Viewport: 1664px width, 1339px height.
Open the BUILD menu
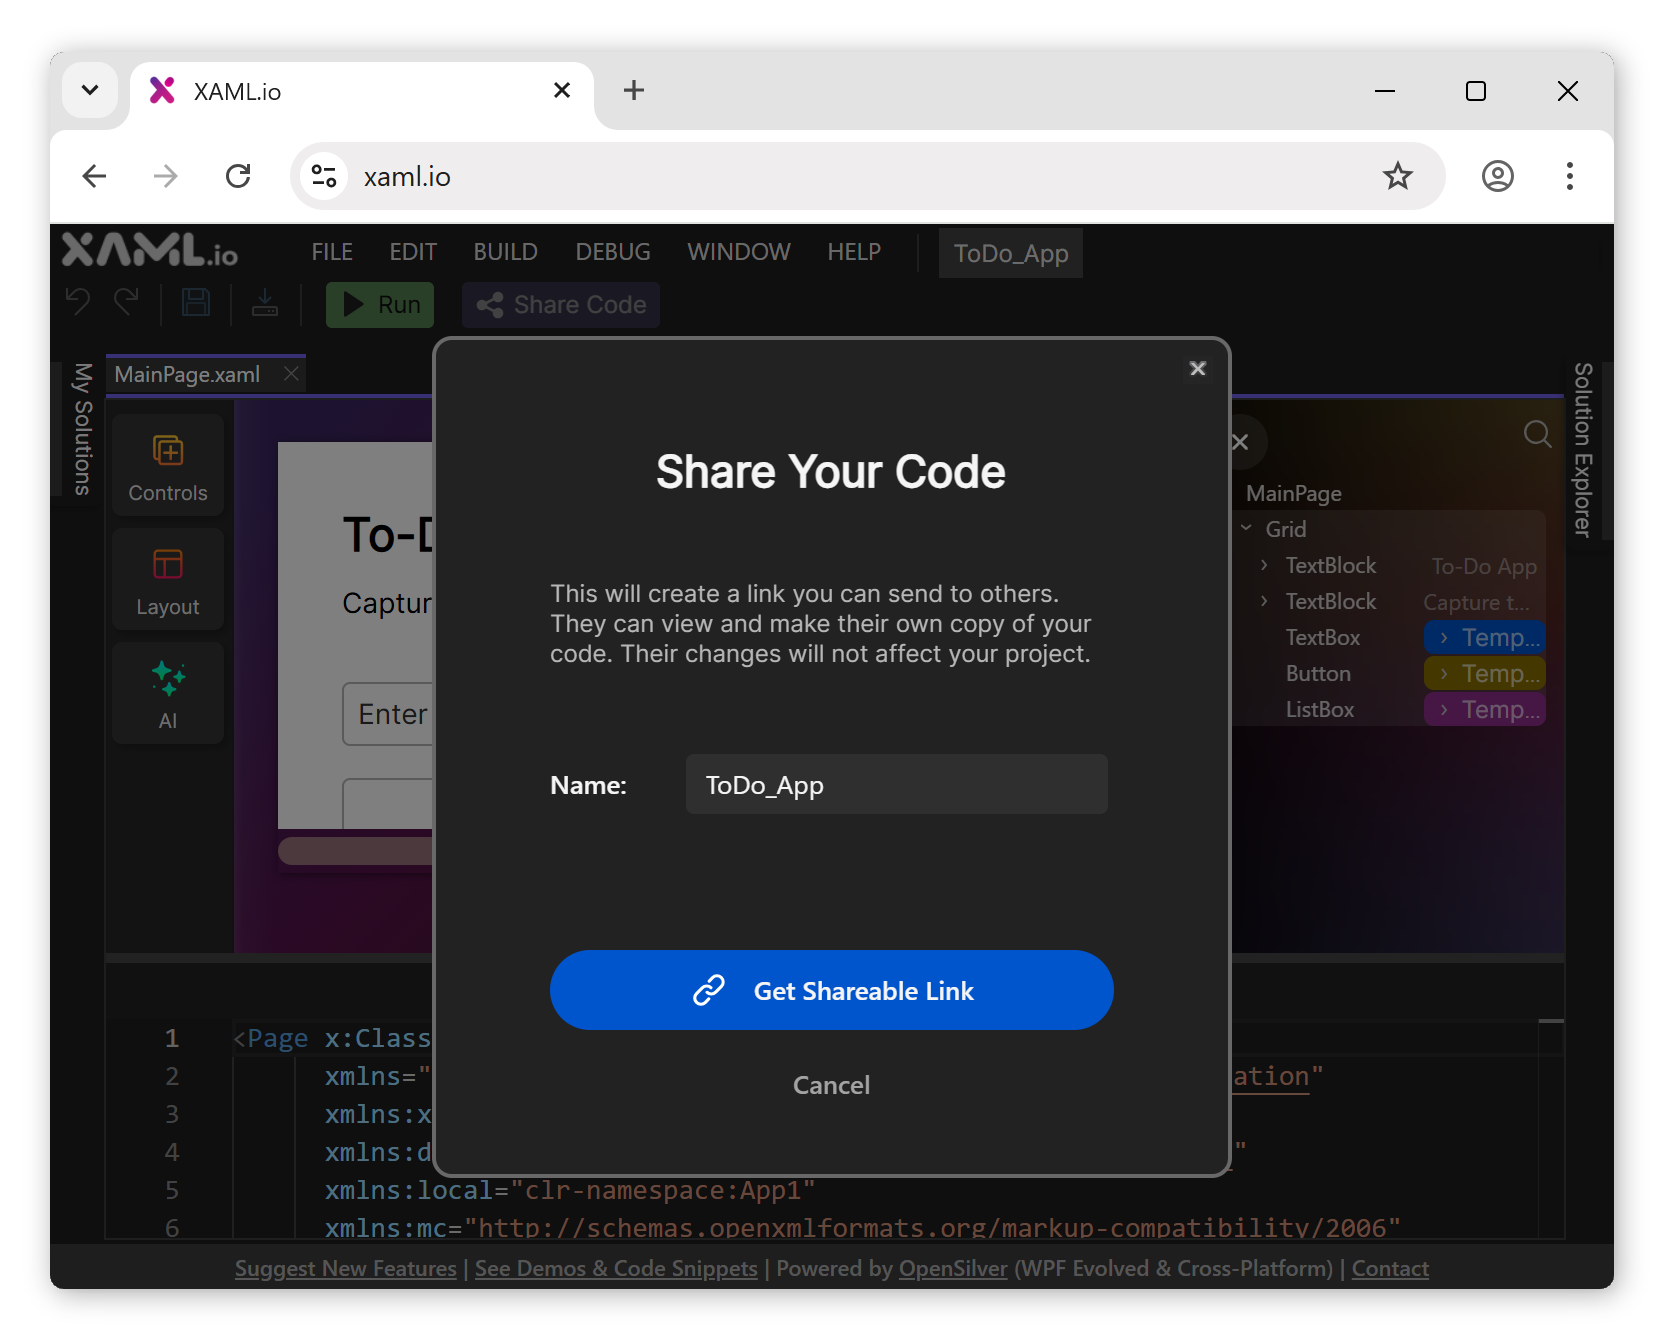pos(505,252)
